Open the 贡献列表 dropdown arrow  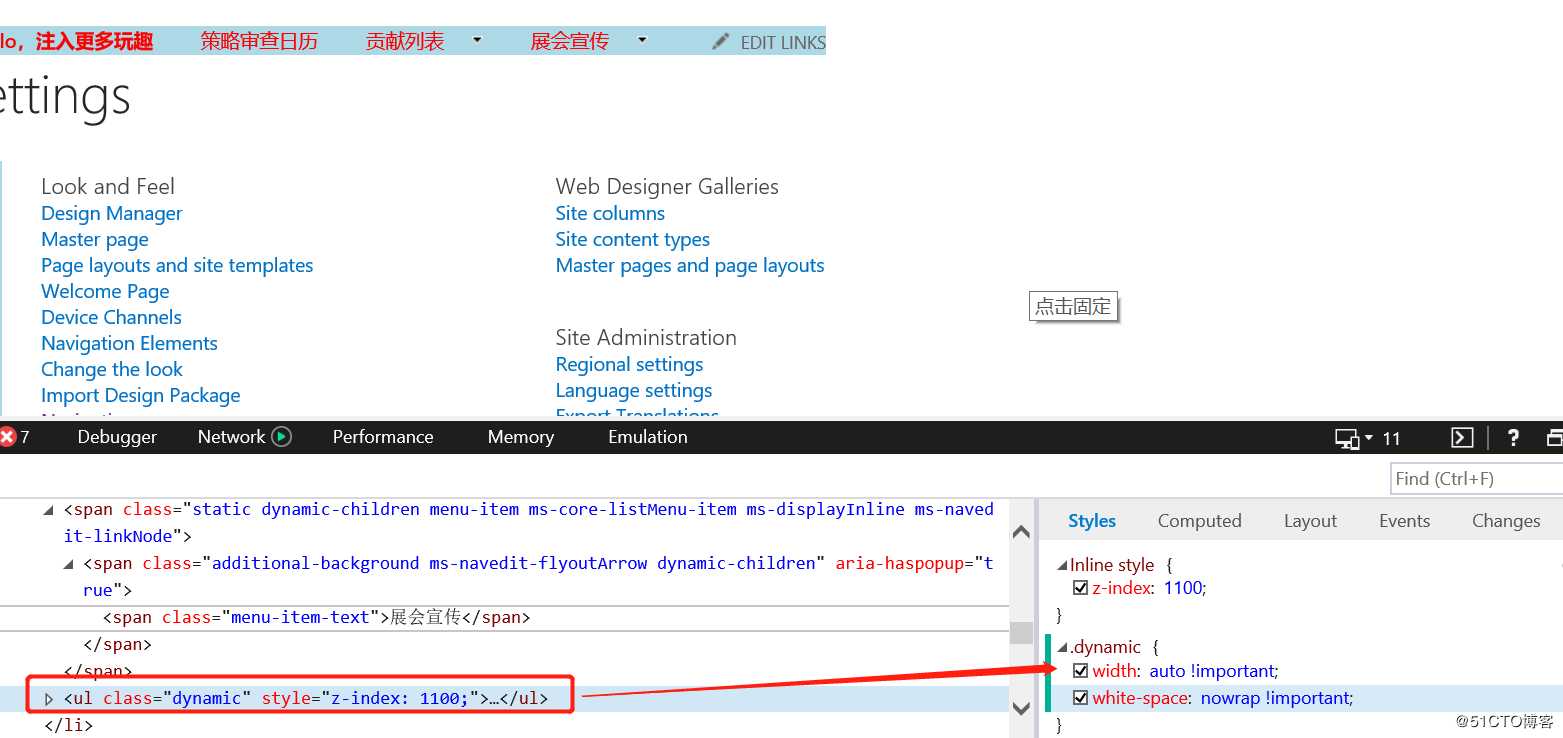click(477, 40)
